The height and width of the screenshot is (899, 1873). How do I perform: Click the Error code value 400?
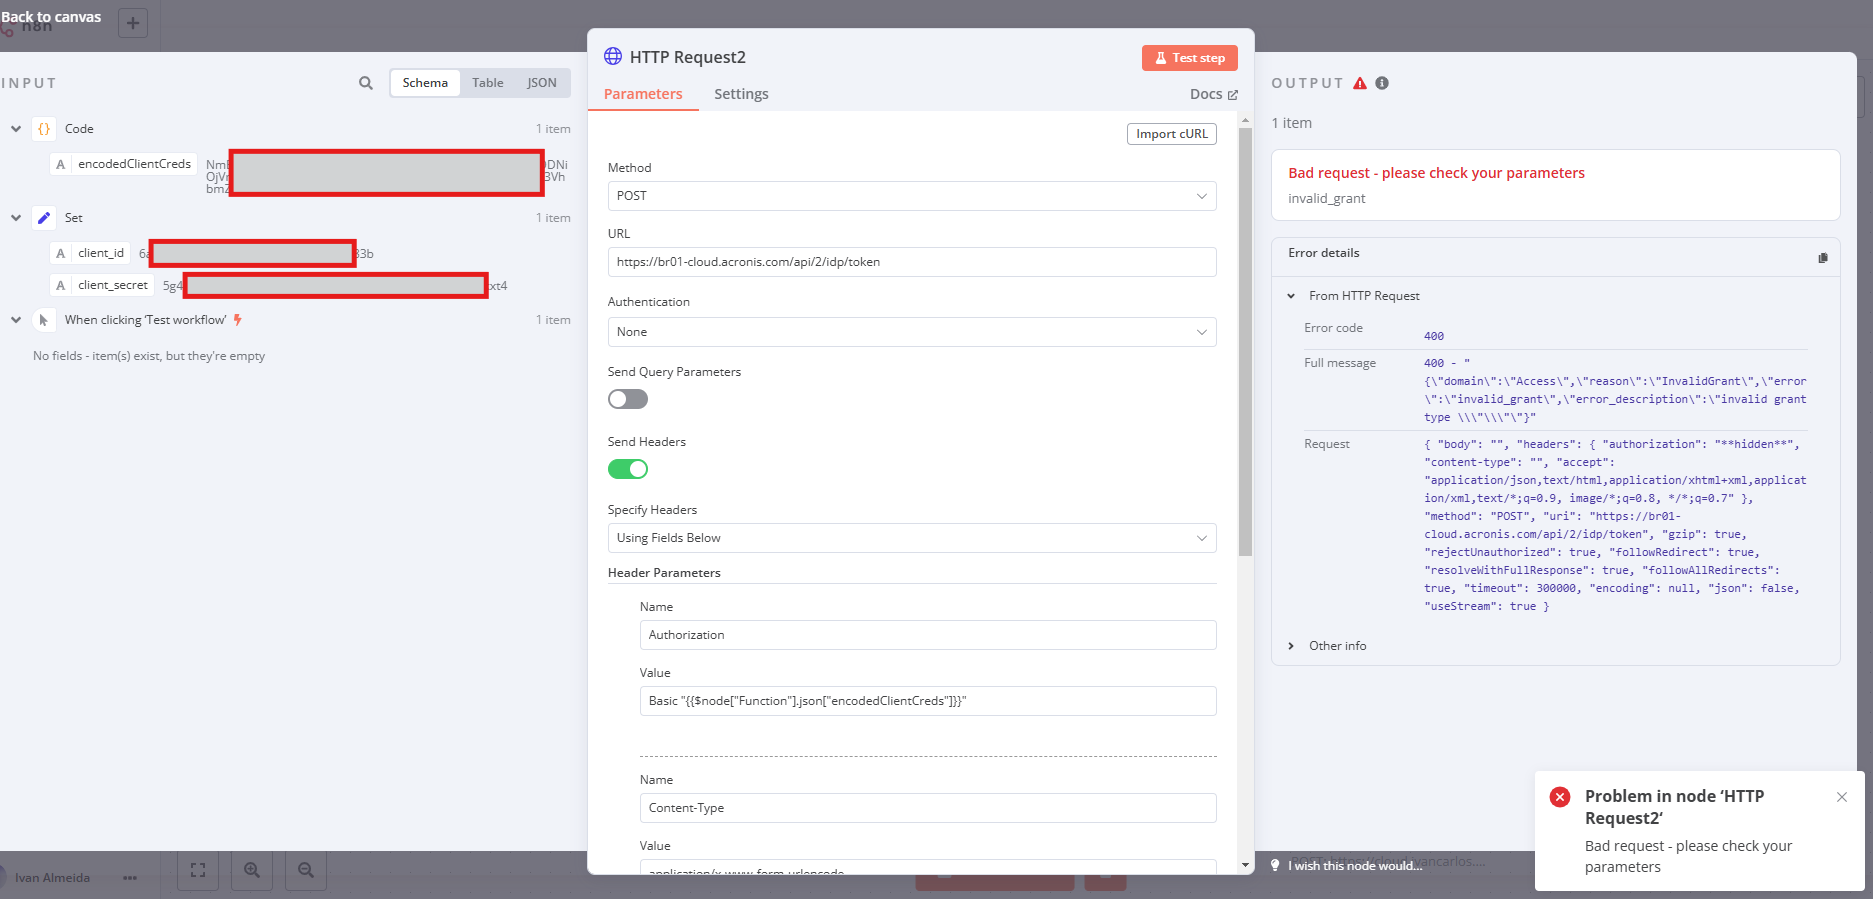(x=1434, y=336)
